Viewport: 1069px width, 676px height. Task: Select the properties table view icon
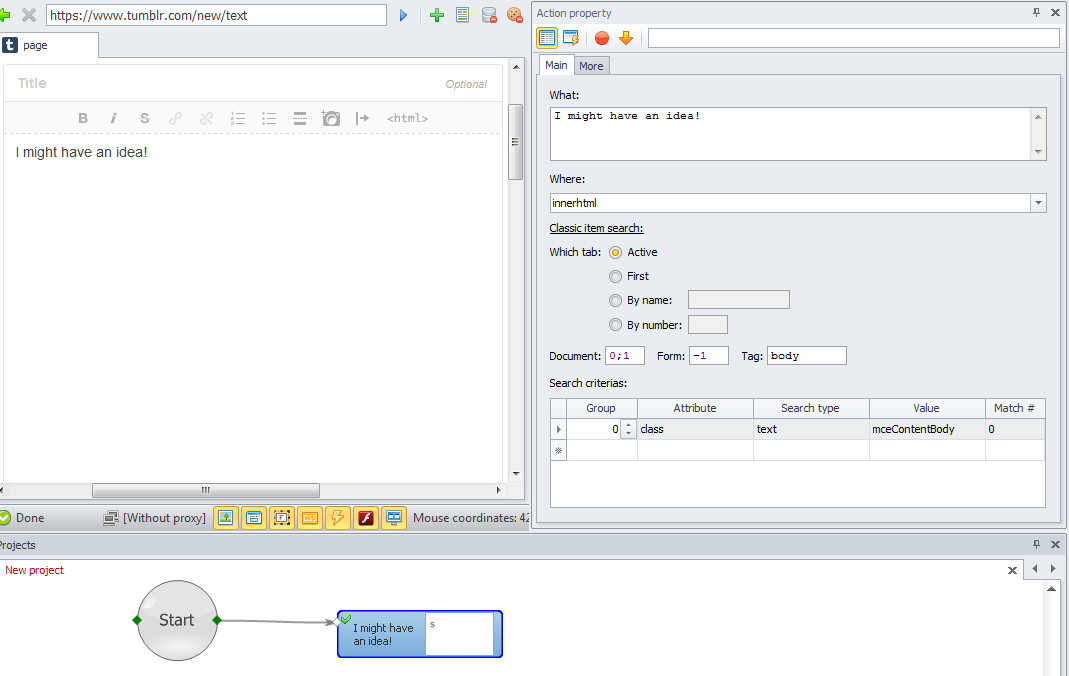pyautogui.click(x=547, y=37)
